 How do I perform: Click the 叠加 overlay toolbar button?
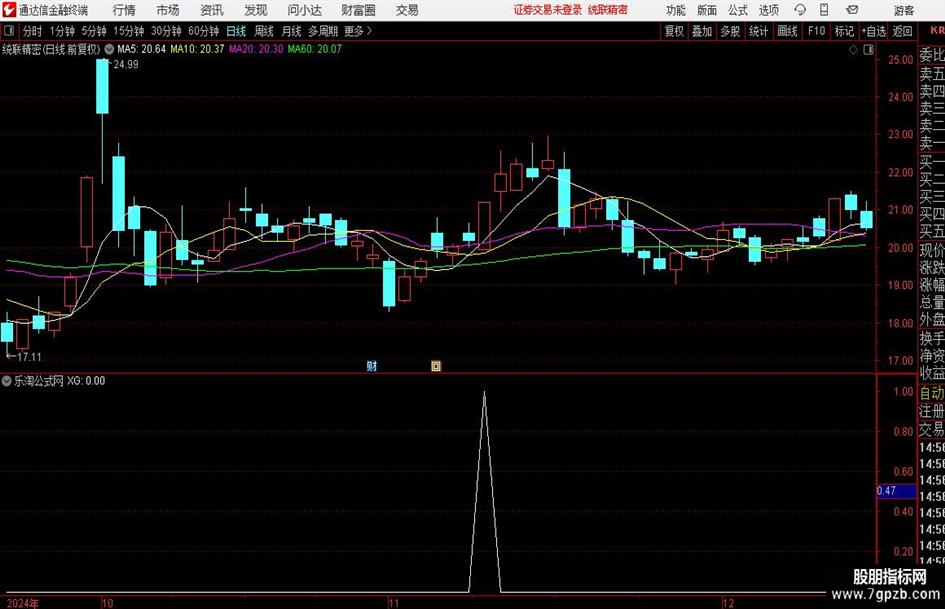[x=702, y=31]
